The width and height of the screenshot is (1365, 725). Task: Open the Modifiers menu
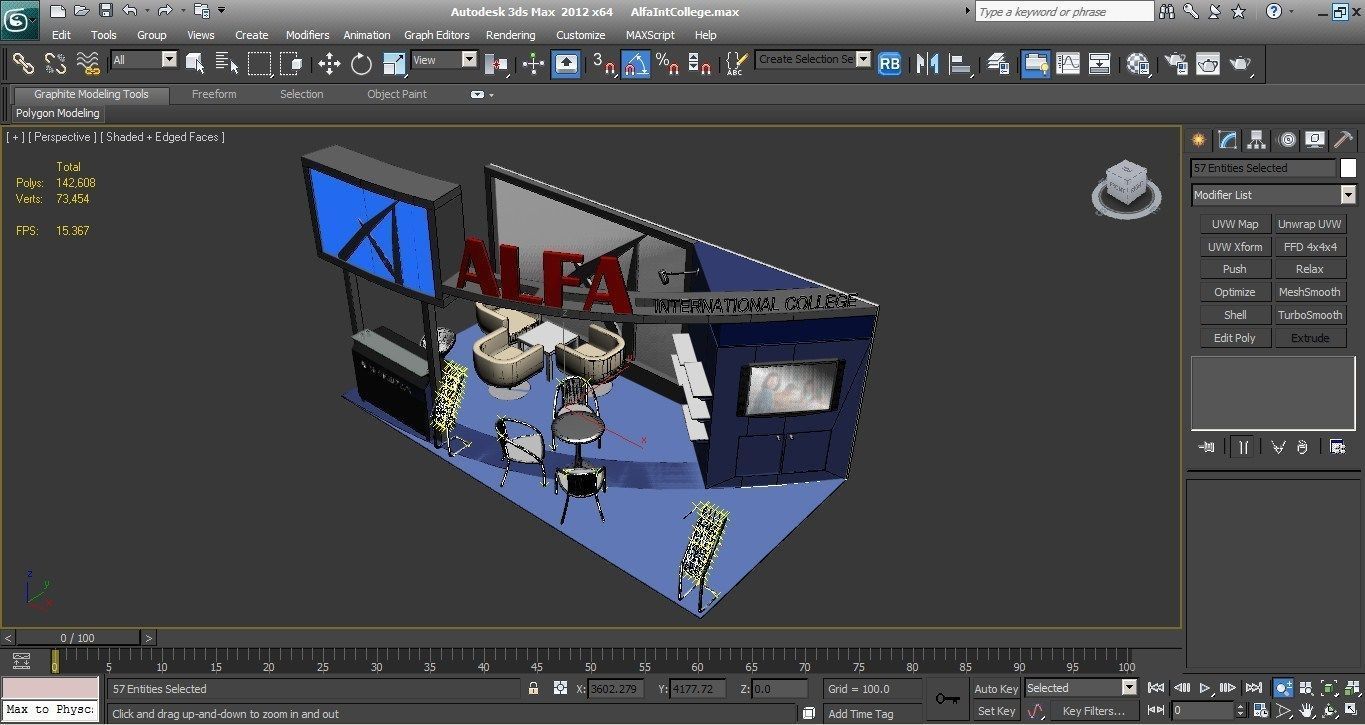tap(307, 35)
